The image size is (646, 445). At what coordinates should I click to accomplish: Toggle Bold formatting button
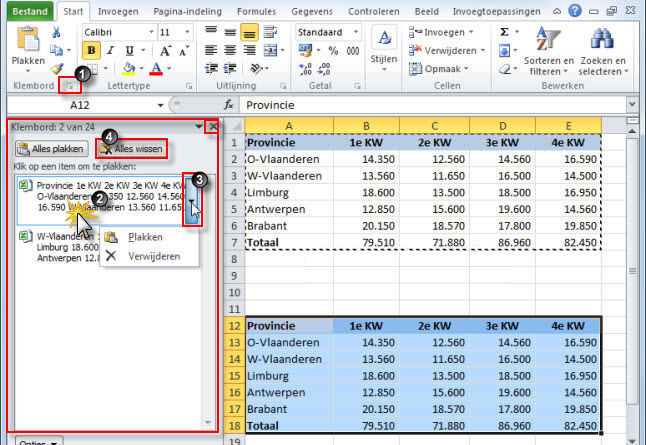click(91, 51)
